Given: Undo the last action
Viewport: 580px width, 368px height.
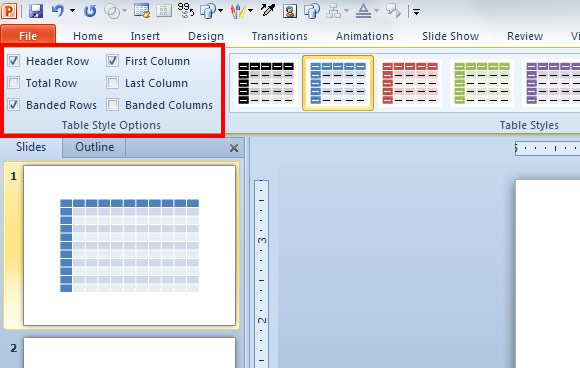Looking at the screenshot, I should click(x=58, y=10).
